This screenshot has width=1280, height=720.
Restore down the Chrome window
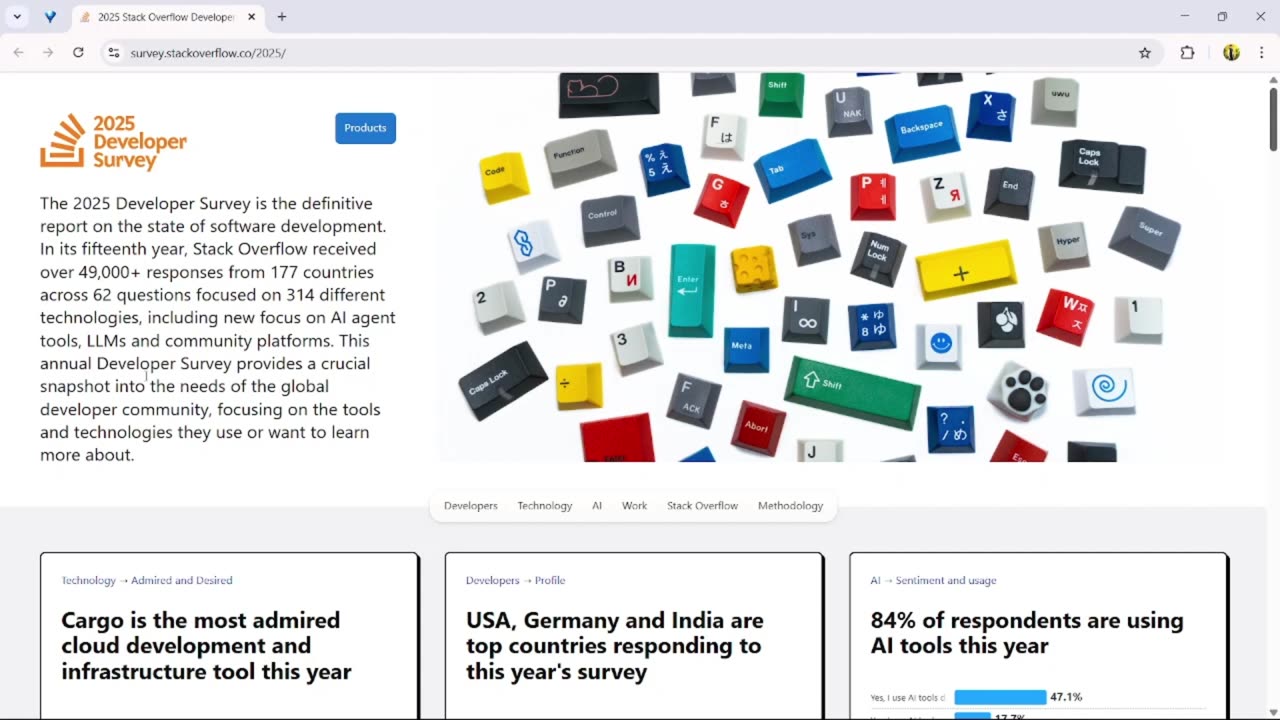click(x=1222, y=17)
